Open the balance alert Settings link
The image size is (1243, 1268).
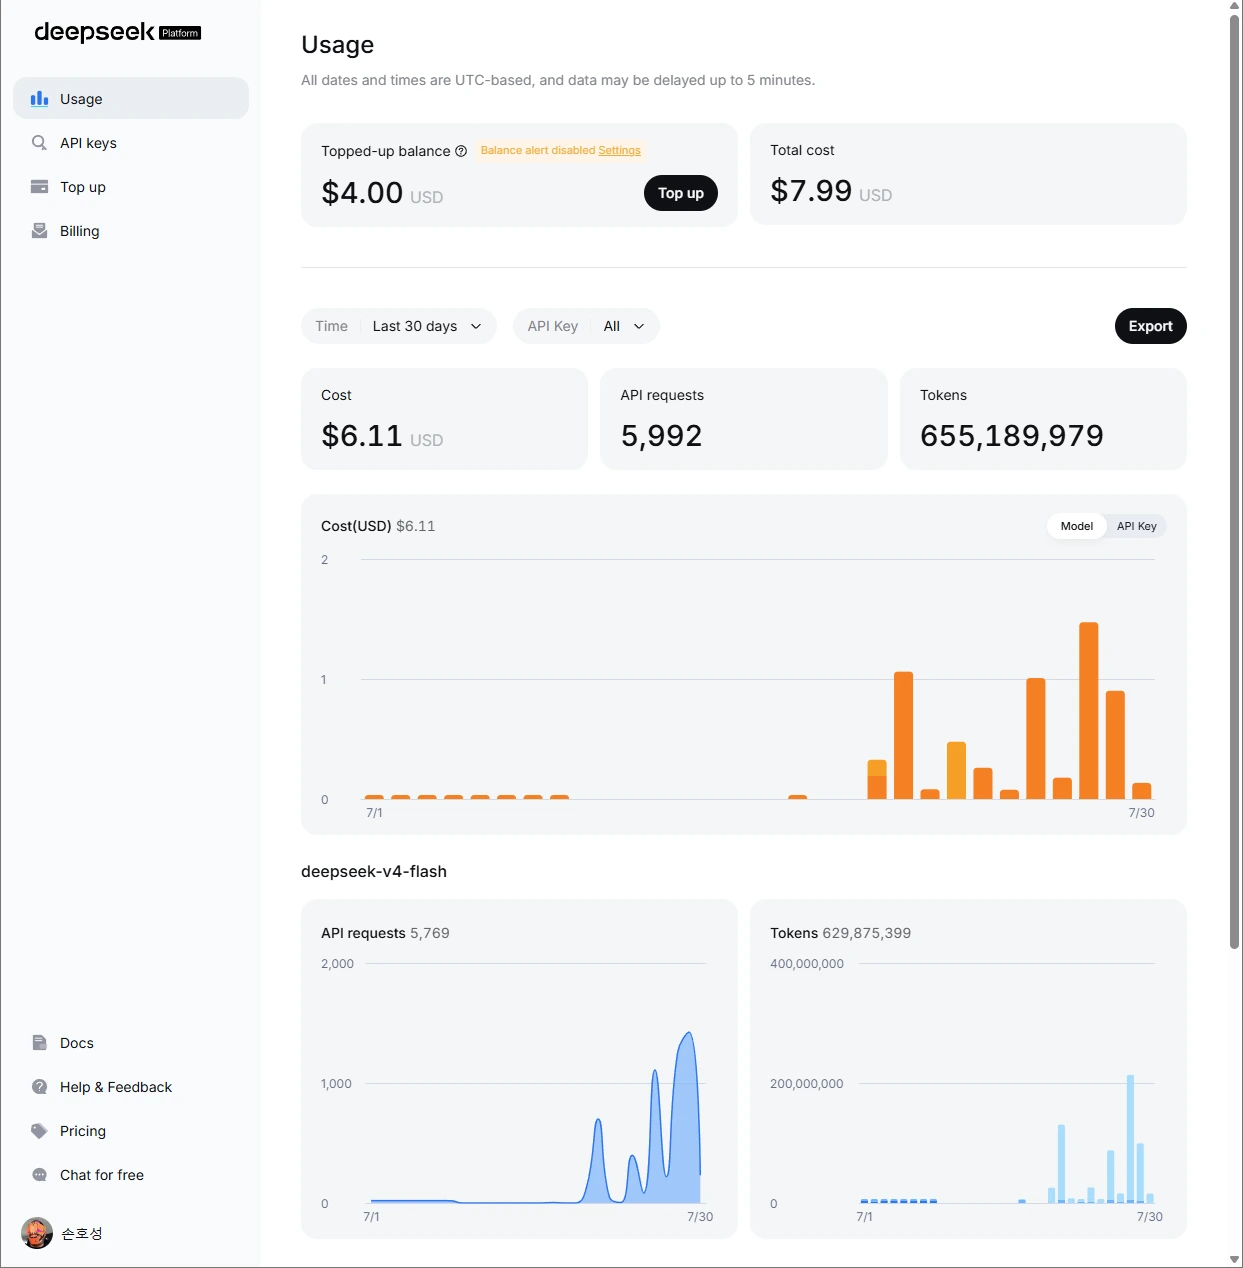tap(619, 150)
